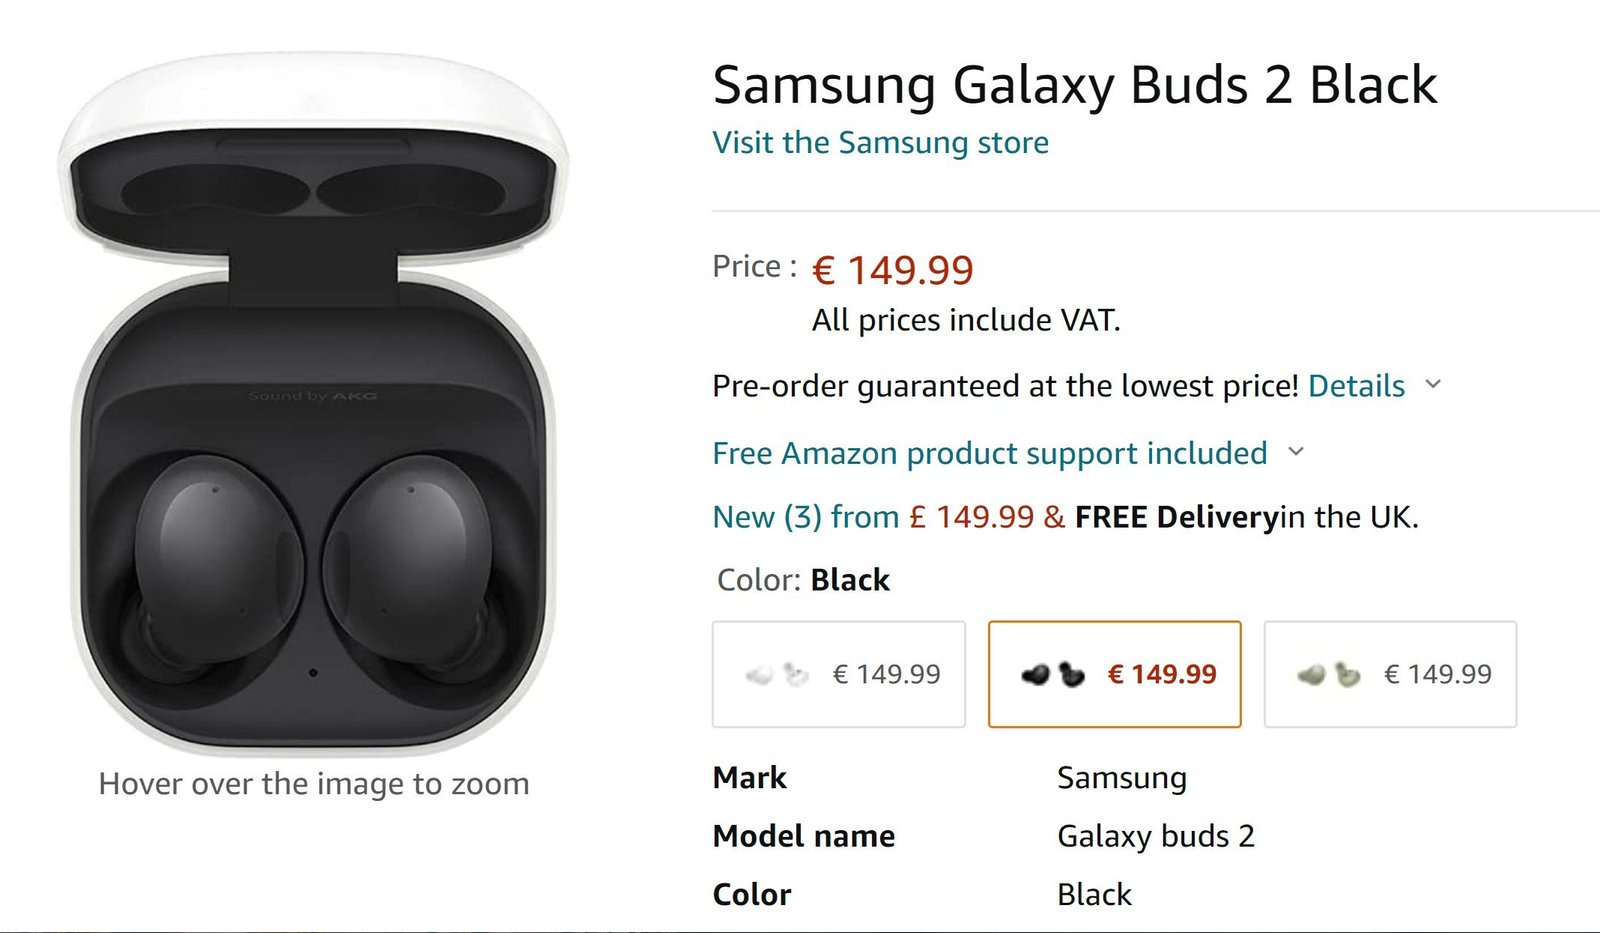
Task: Select the white earbuds color option
Action: 838,674
